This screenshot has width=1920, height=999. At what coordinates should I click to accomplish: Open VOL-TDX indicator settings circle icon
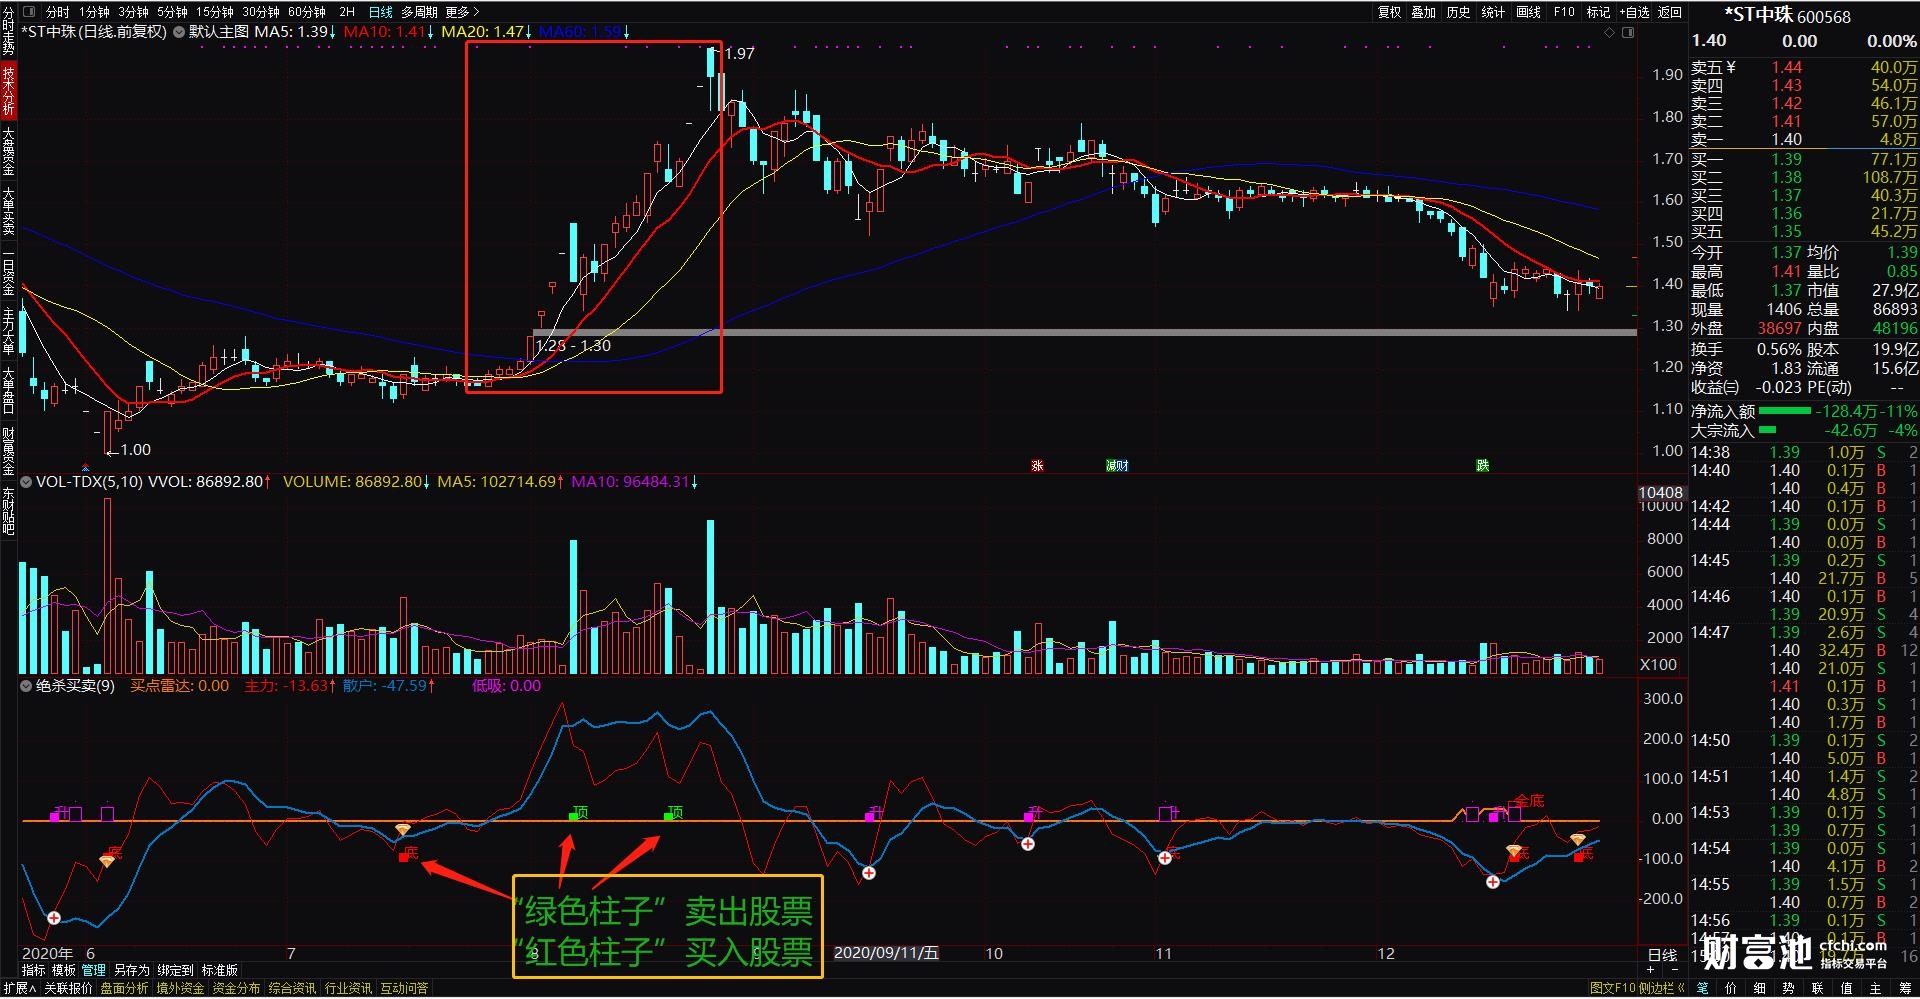point(26,482)
